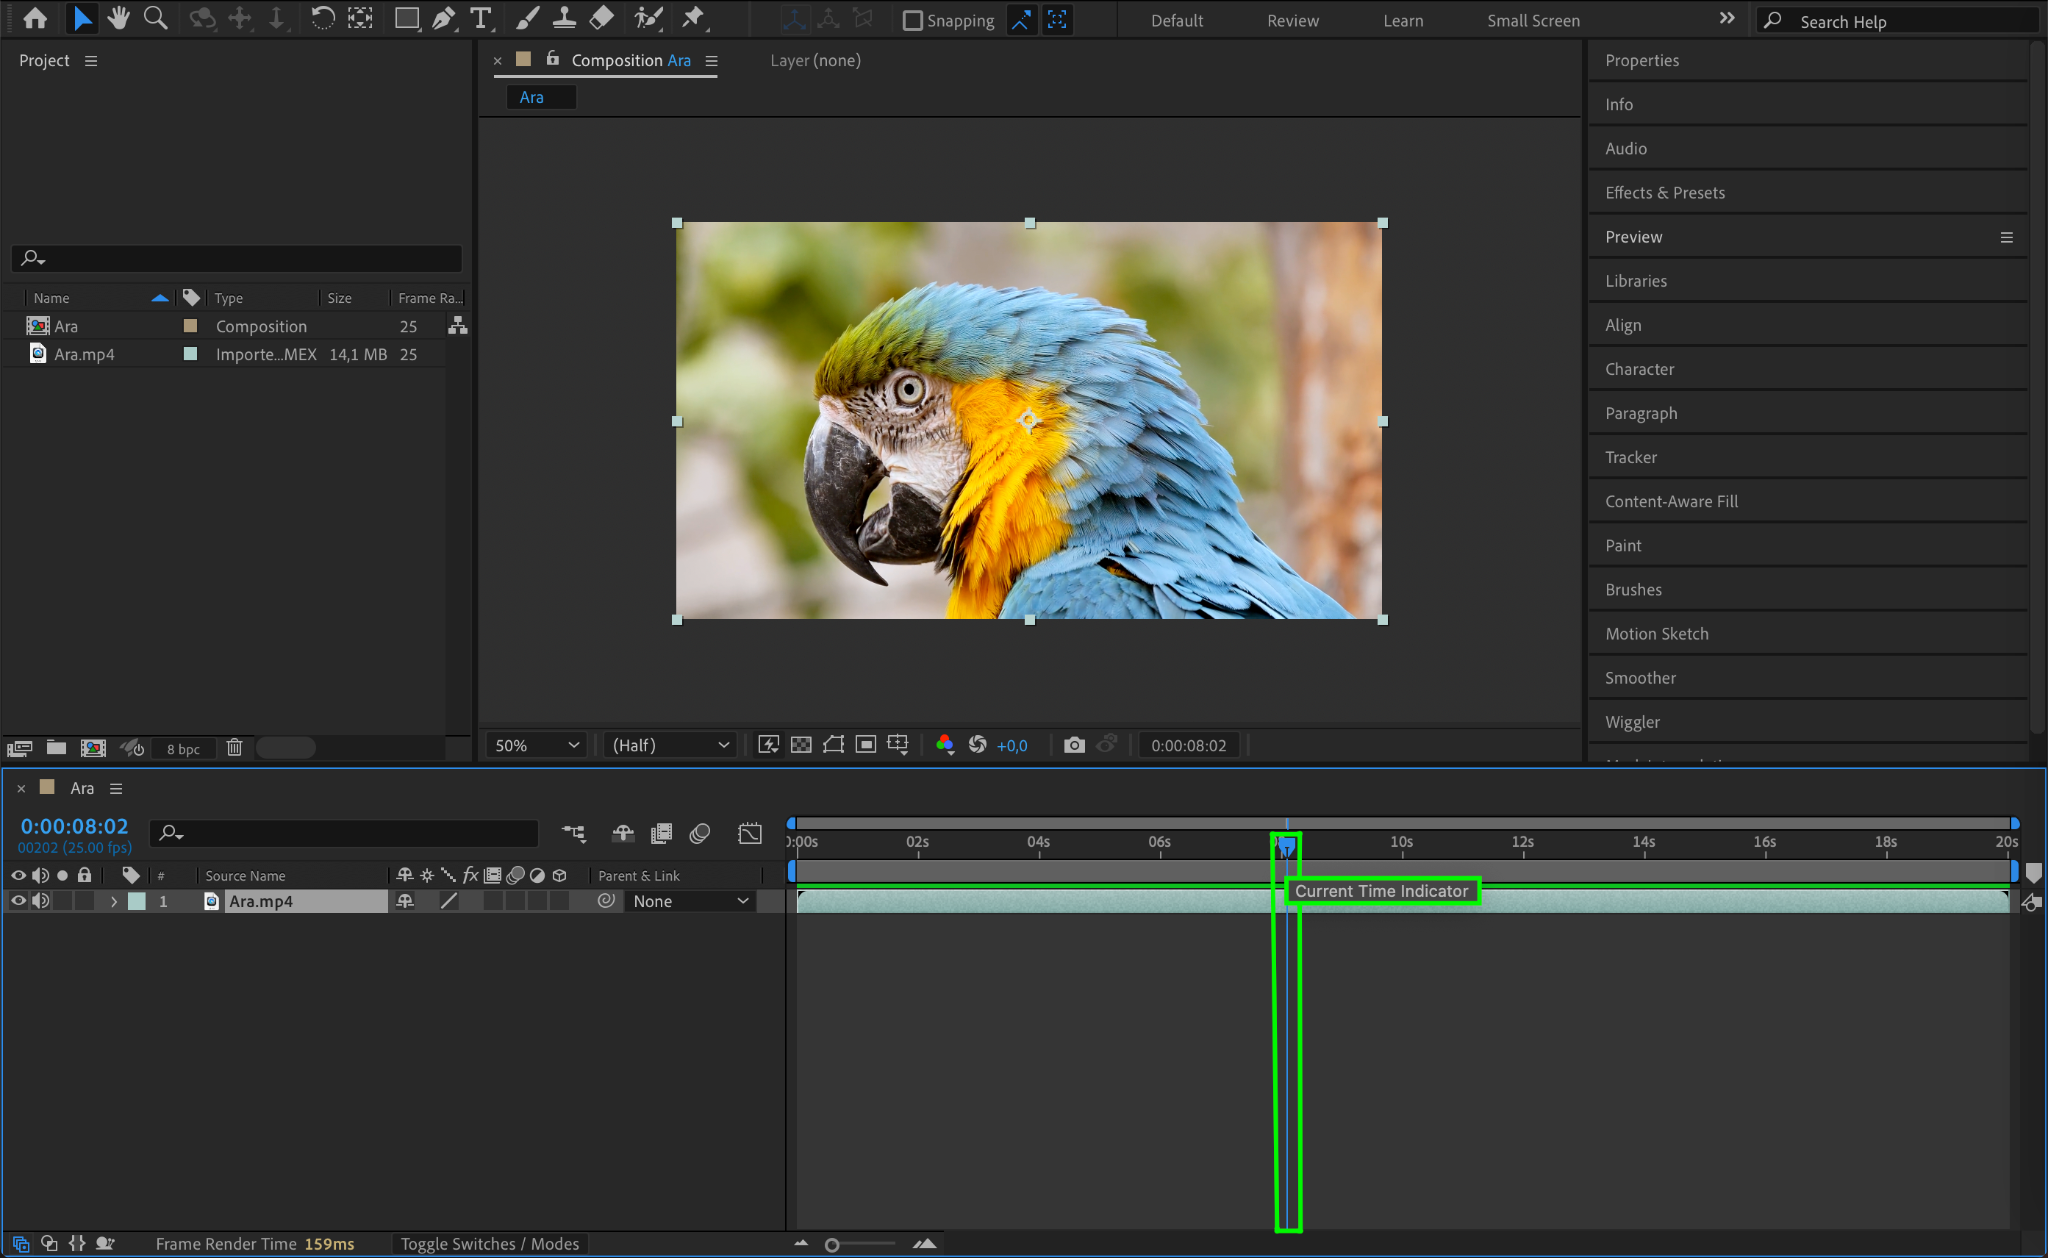
Task: Select the Puppet Pin tool
Action: [x=692, y=18]
